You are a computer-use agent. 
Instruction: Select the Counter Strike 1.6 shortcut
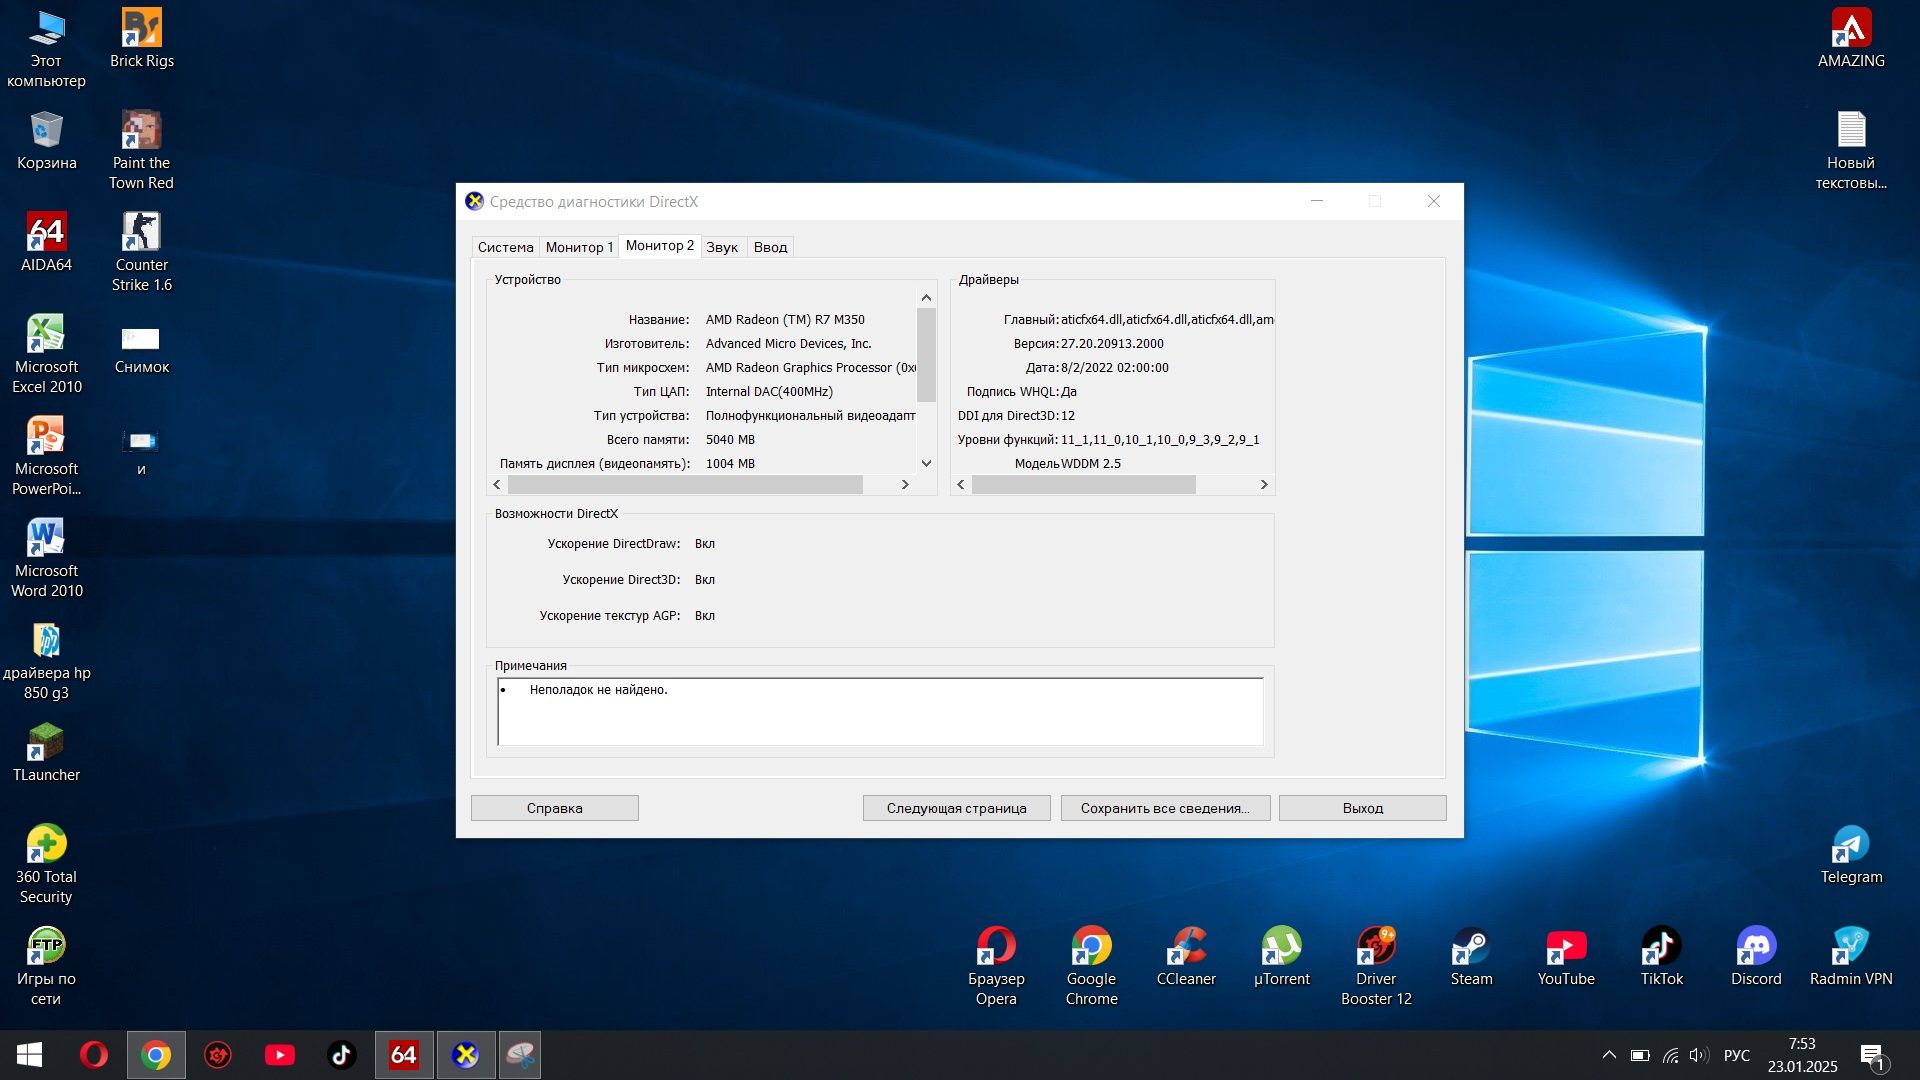point(141,252)
